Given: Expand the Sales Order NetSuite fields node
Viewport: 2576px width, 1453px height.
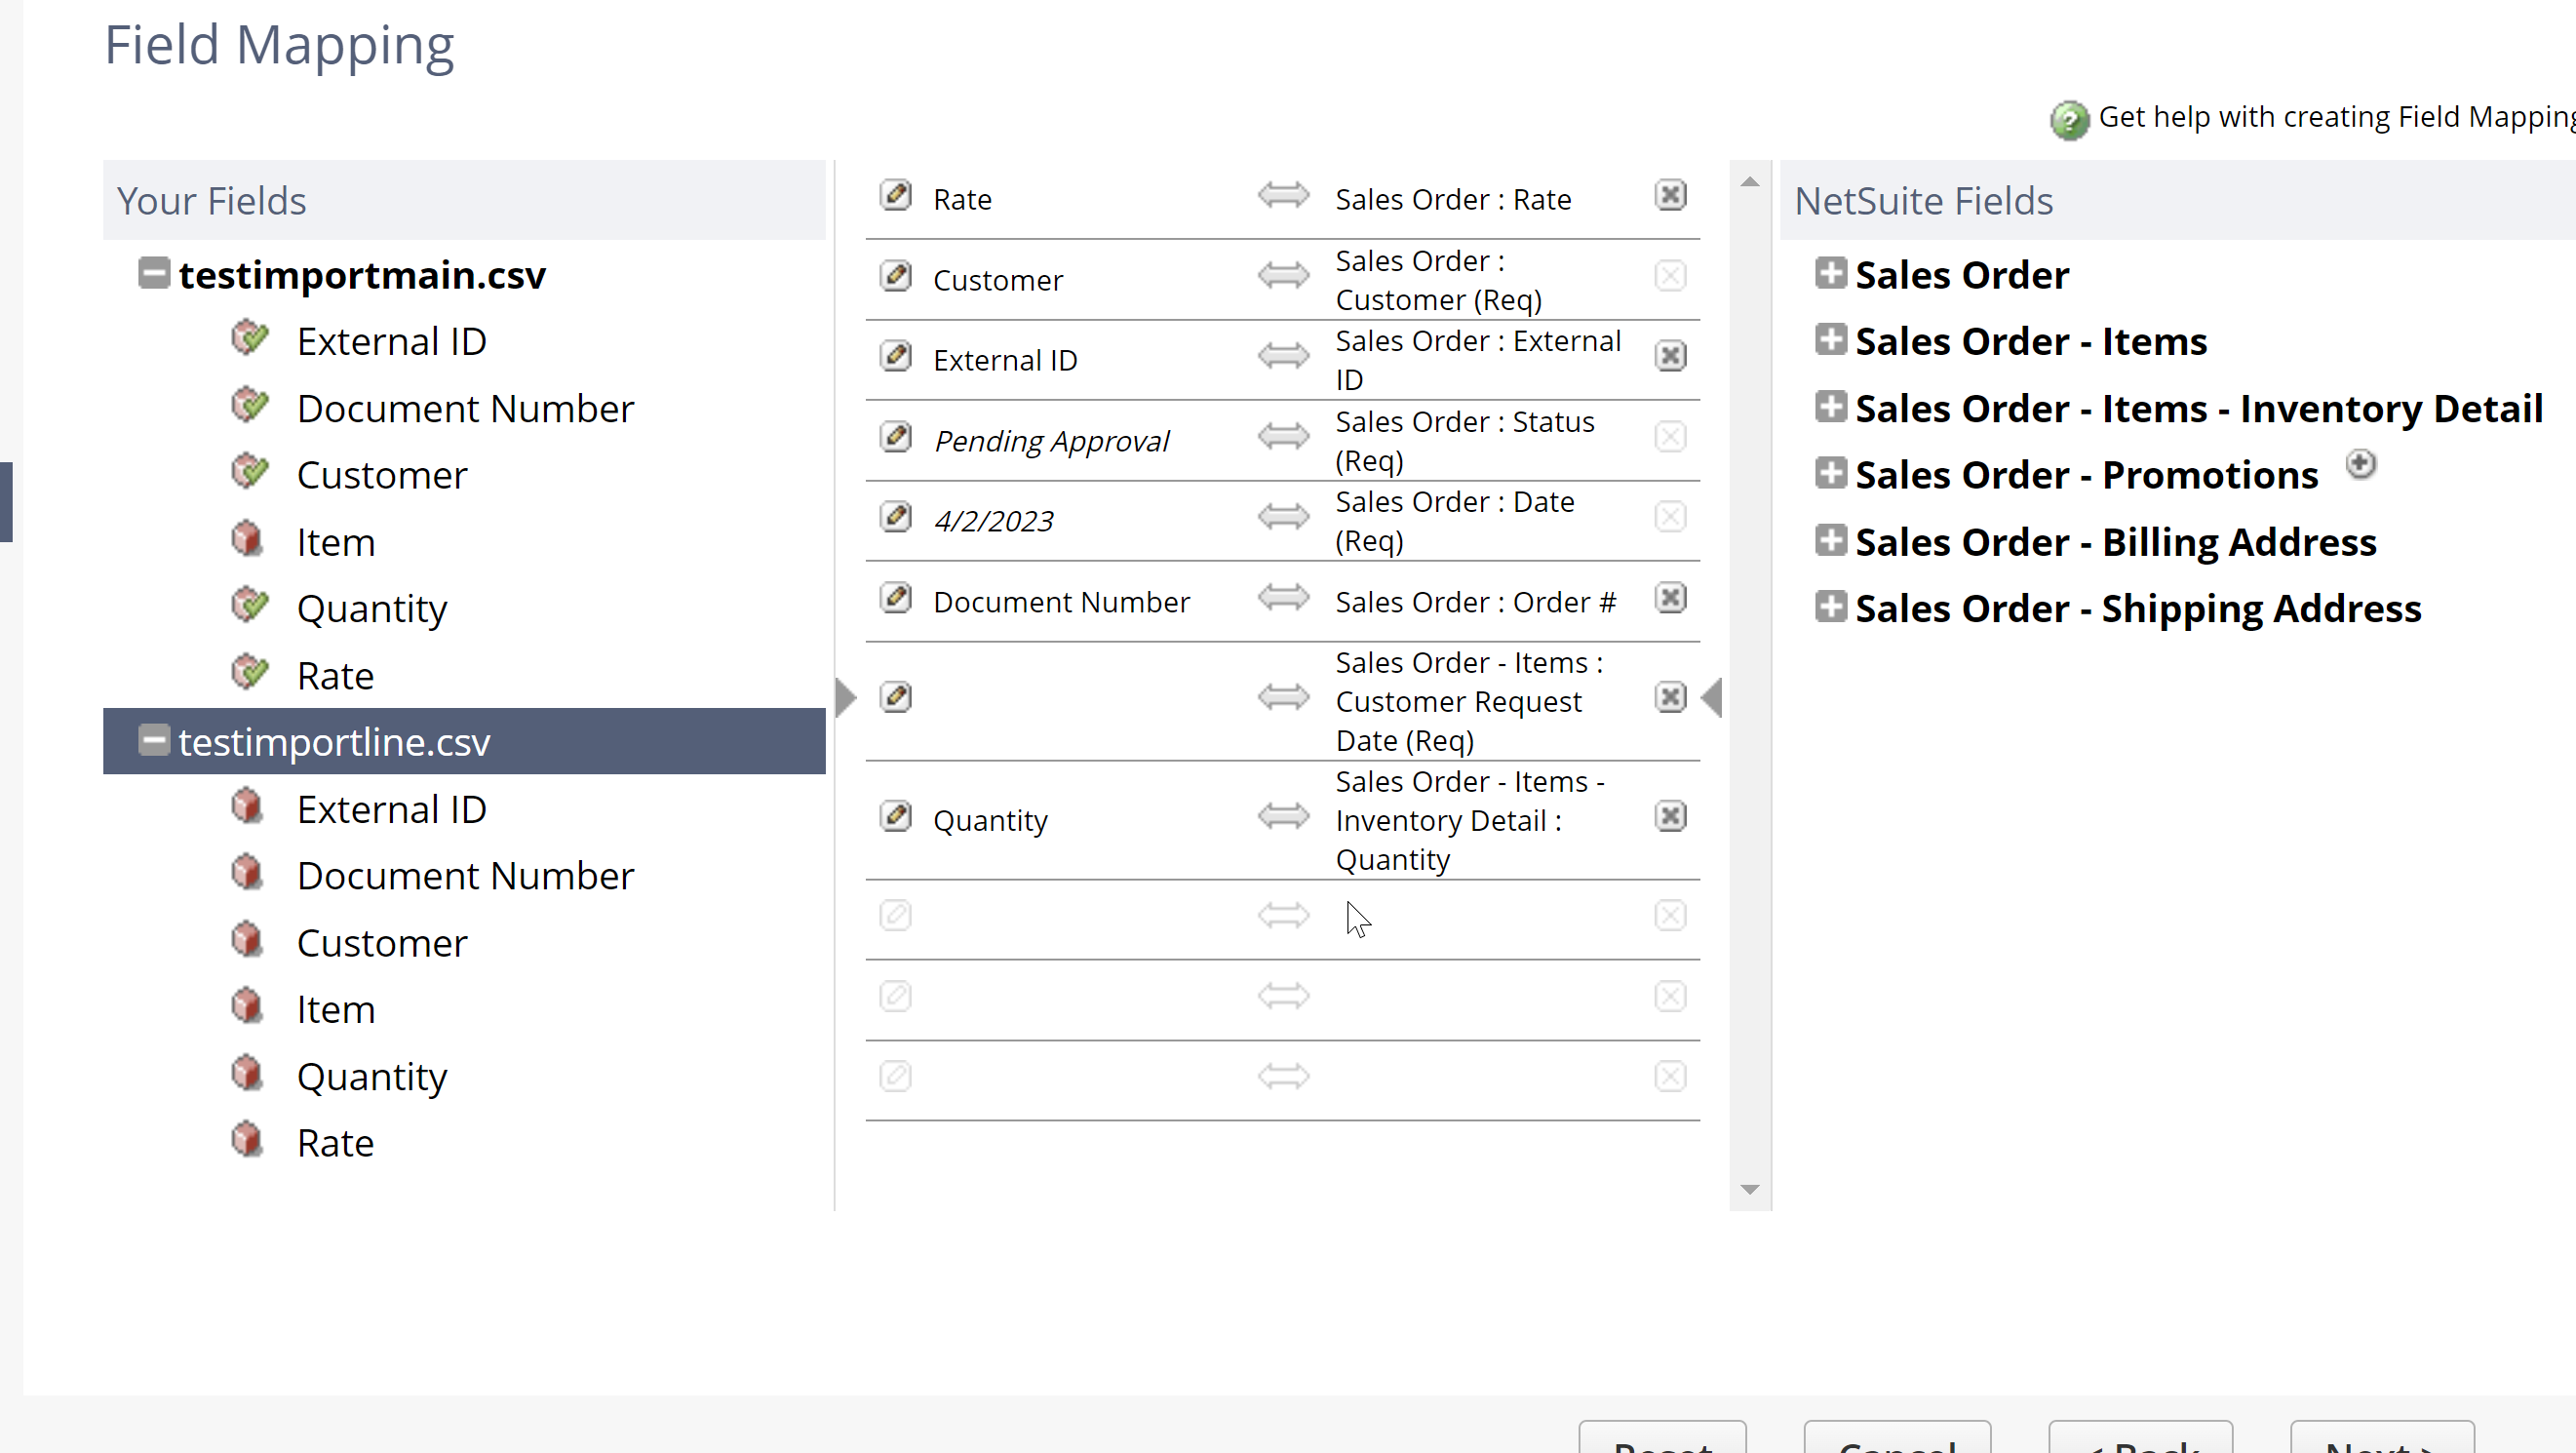Looking at the screenshot, I should (x=1830, y=273).
